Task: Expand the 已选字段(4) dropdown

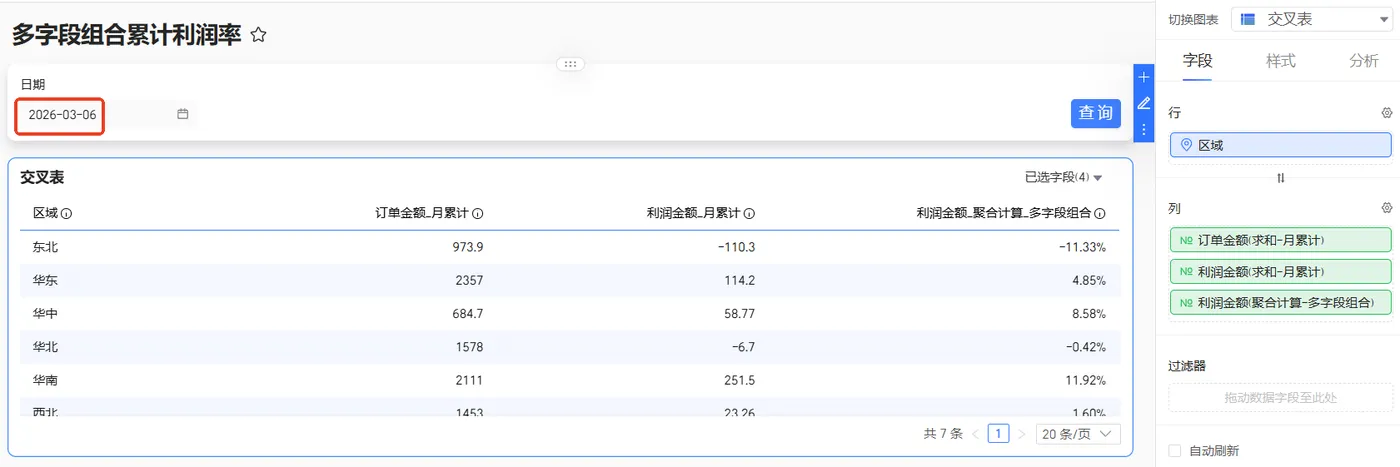Action: pyautogui.click(x=1063, y=177)
